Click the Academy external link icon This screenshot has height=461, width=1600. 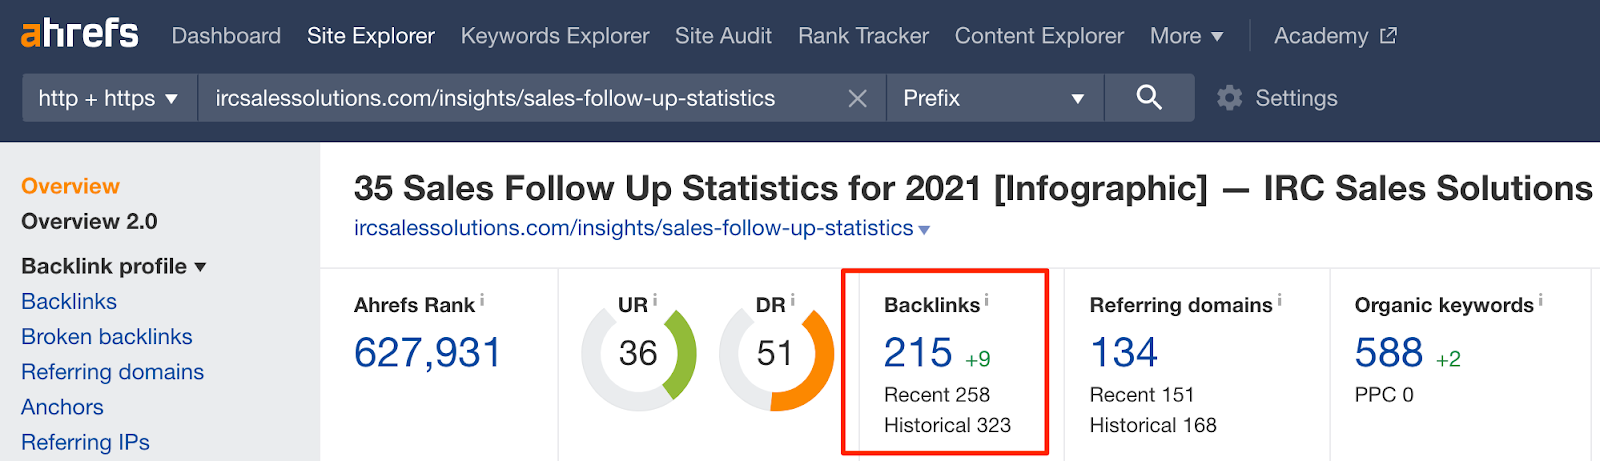1388,36
